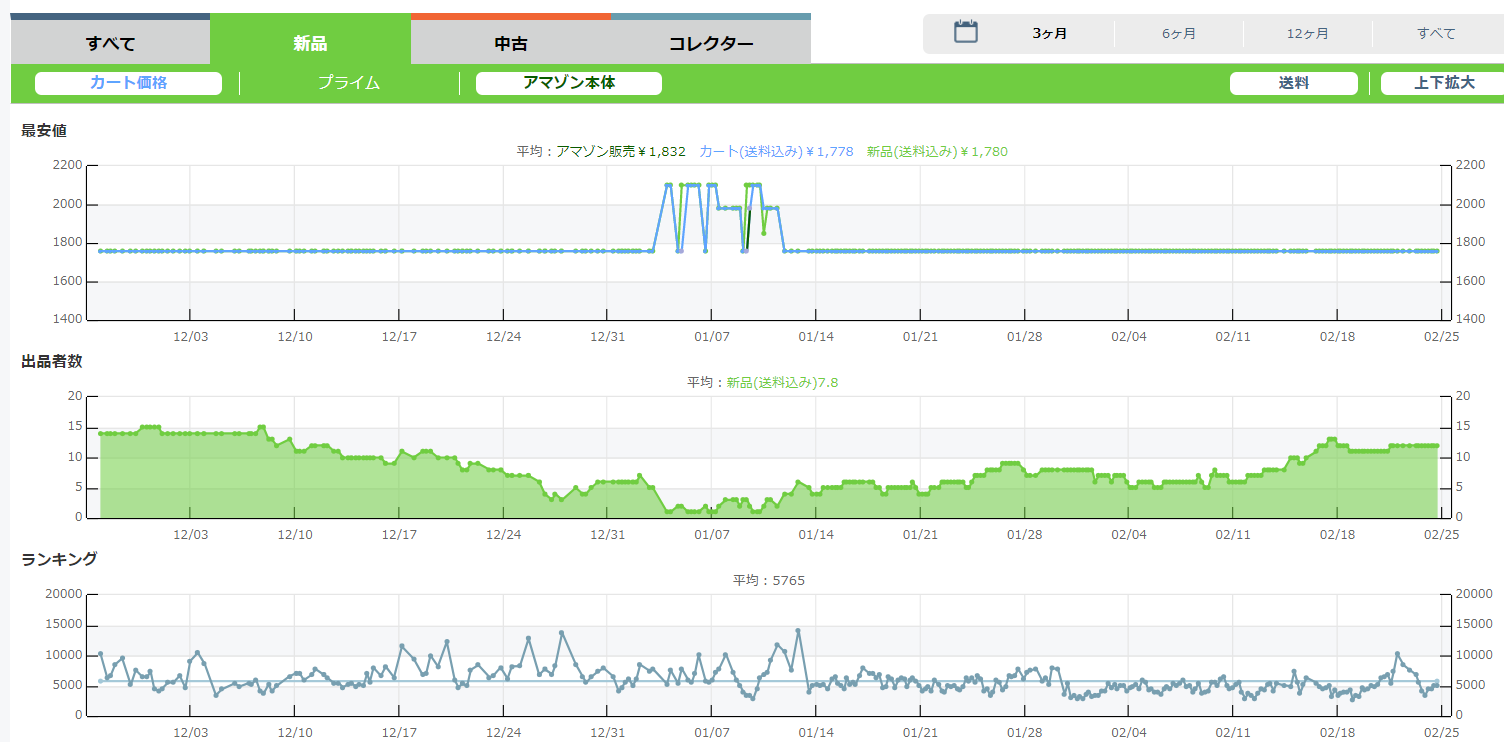
Task: Toggle the プライム price filter
Action: 349,83
